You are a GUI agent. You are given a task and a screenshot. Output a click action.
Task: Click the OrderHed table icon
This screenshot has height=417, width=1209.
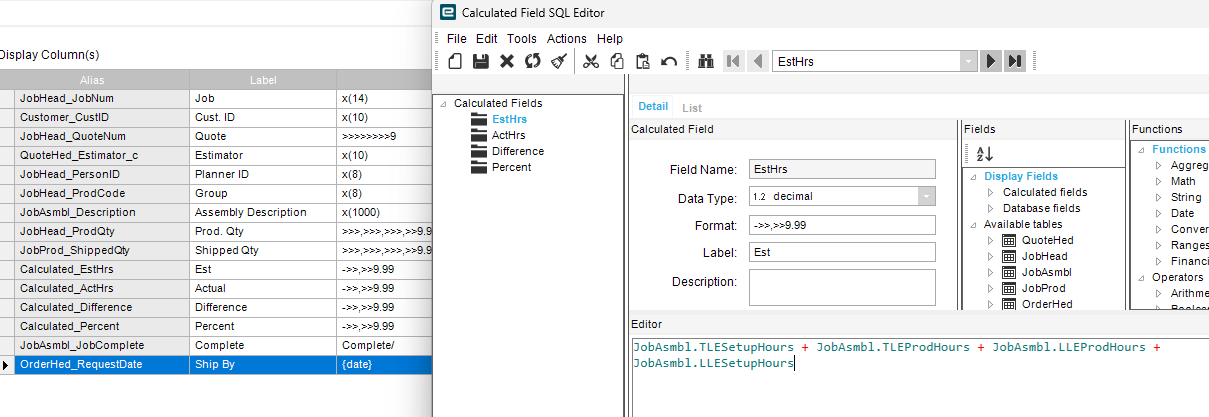(1009, 305)
